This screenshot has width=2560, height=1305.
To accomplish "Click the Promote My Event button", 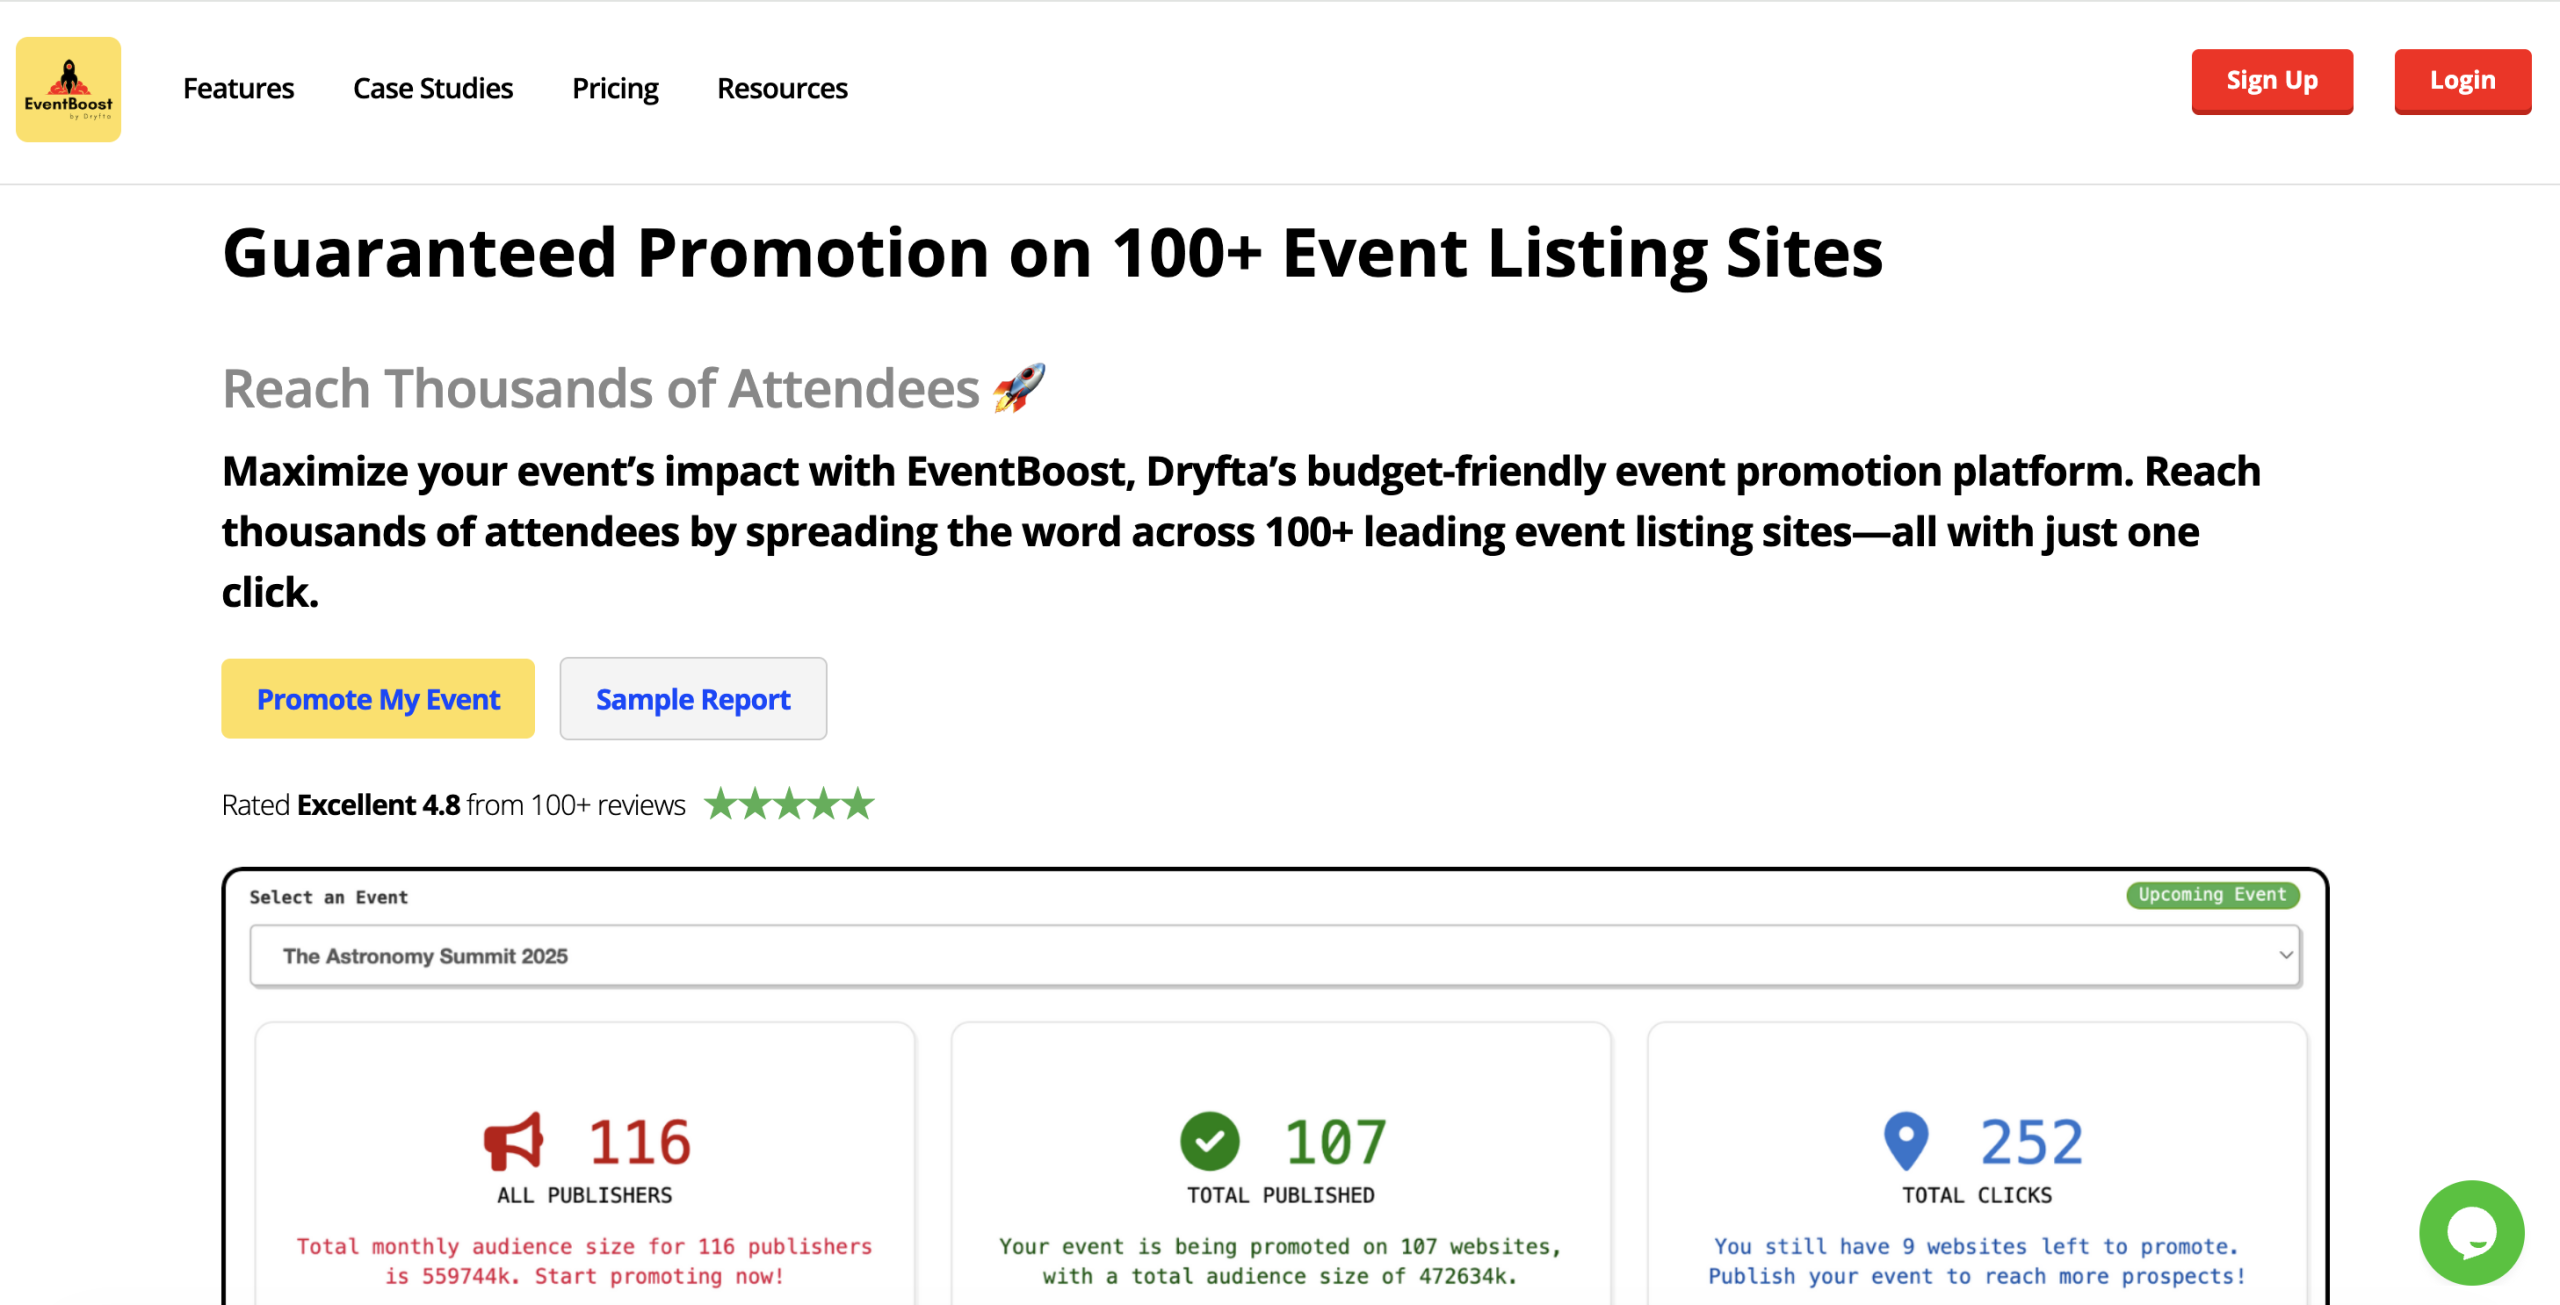I will [378, 698].
